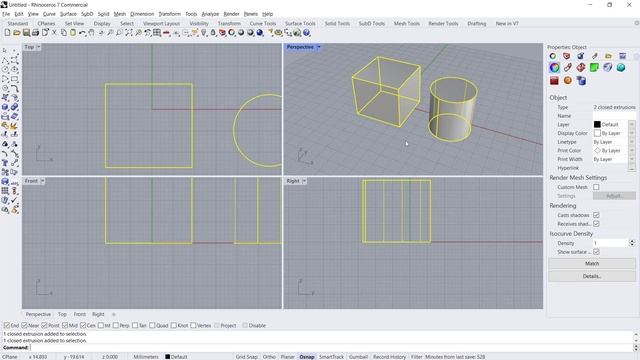Toggle the Mid osnap checkbox
The height and width of the screenshot is (360, 640).
pyautogui.click(x=65, y=325)
